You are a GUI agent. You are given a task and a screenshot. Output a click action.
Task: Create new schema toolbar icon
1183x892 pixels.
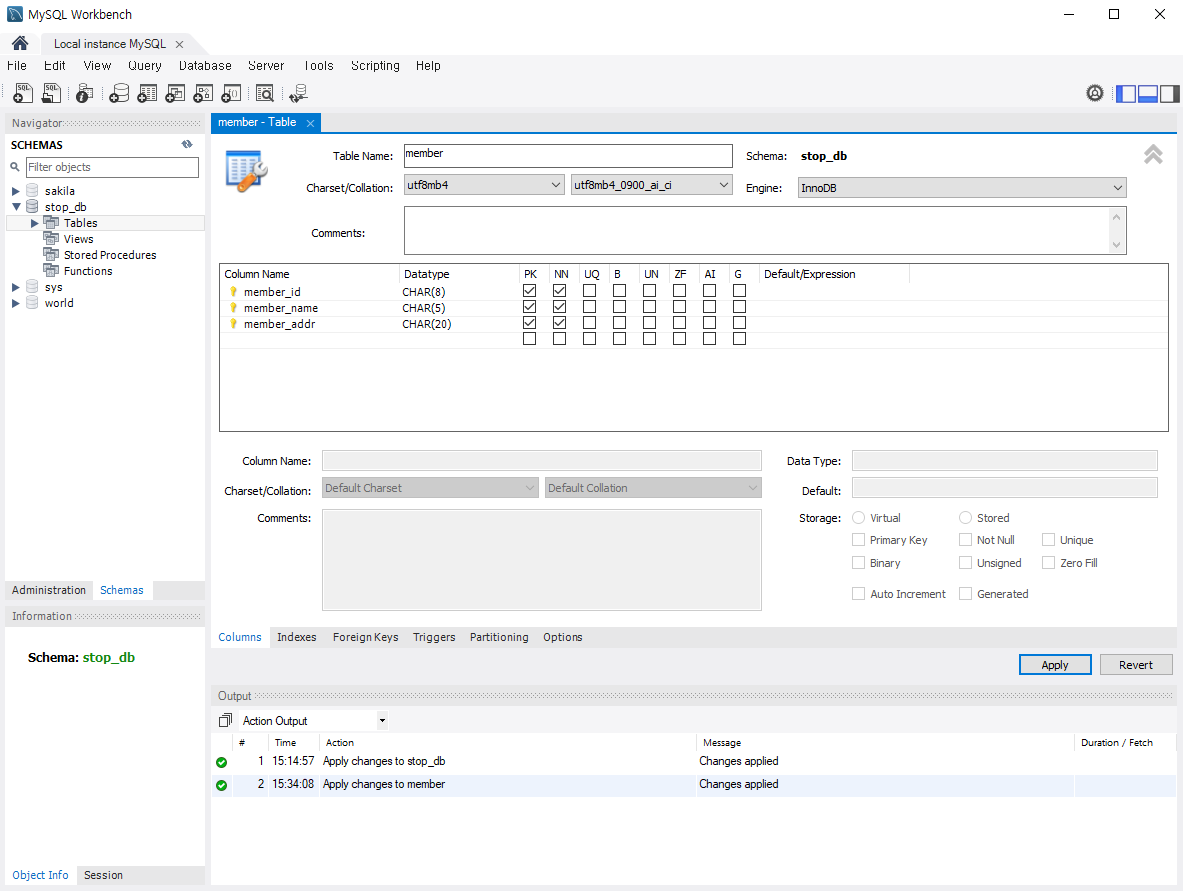(x=119, y=93)
